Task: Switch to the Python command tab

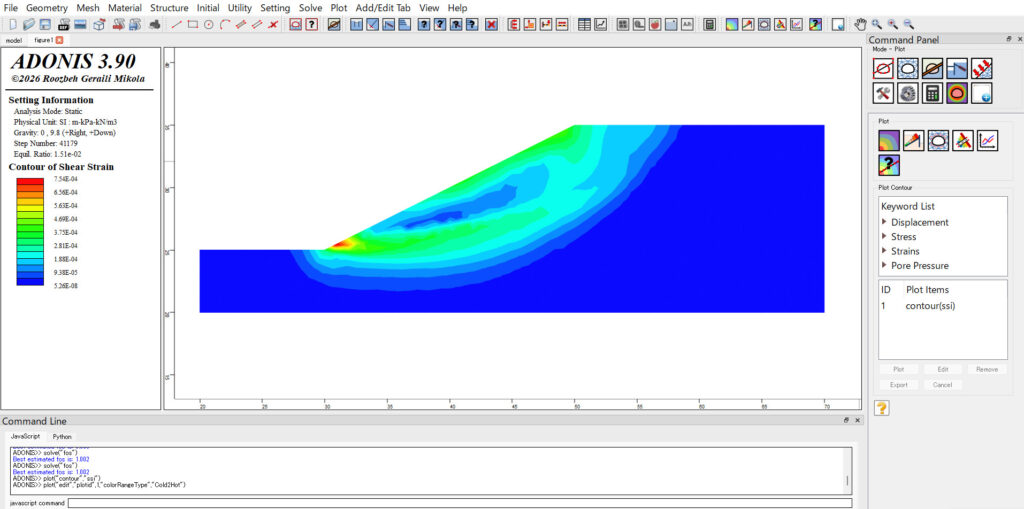Action: point(62,437)
